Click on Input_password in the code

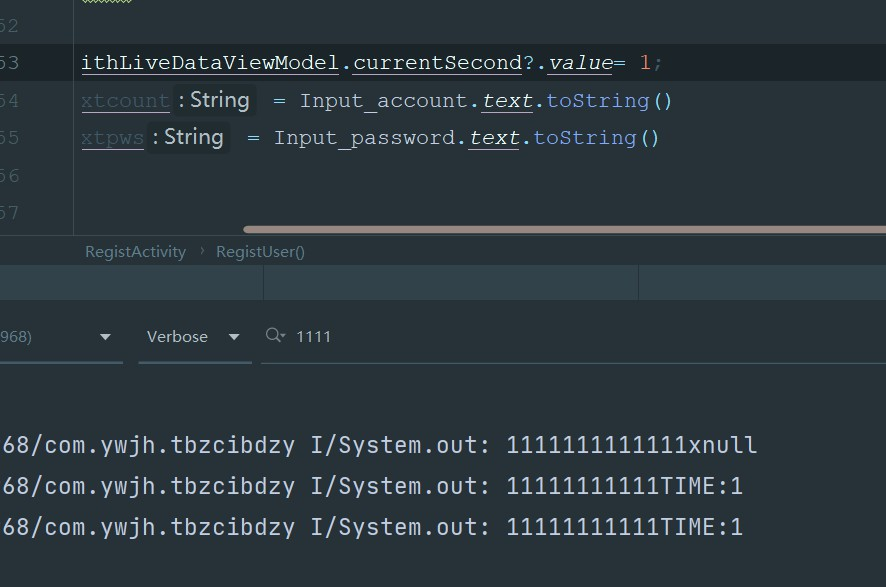coord(370,138)
